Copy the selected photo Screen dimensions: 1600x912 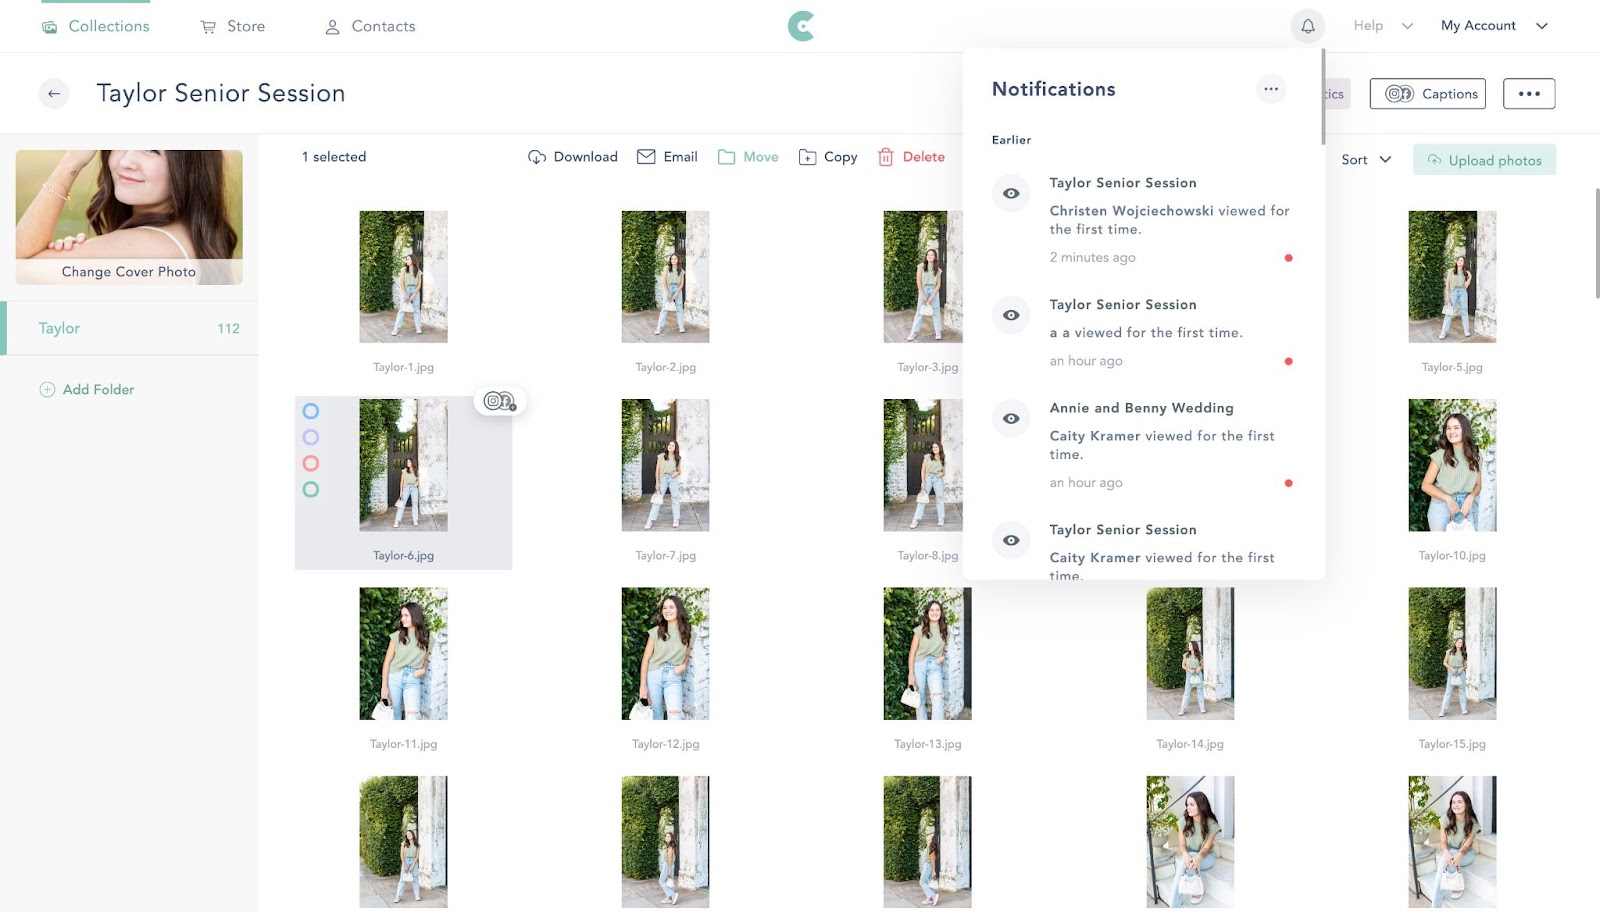coord(828,157)
